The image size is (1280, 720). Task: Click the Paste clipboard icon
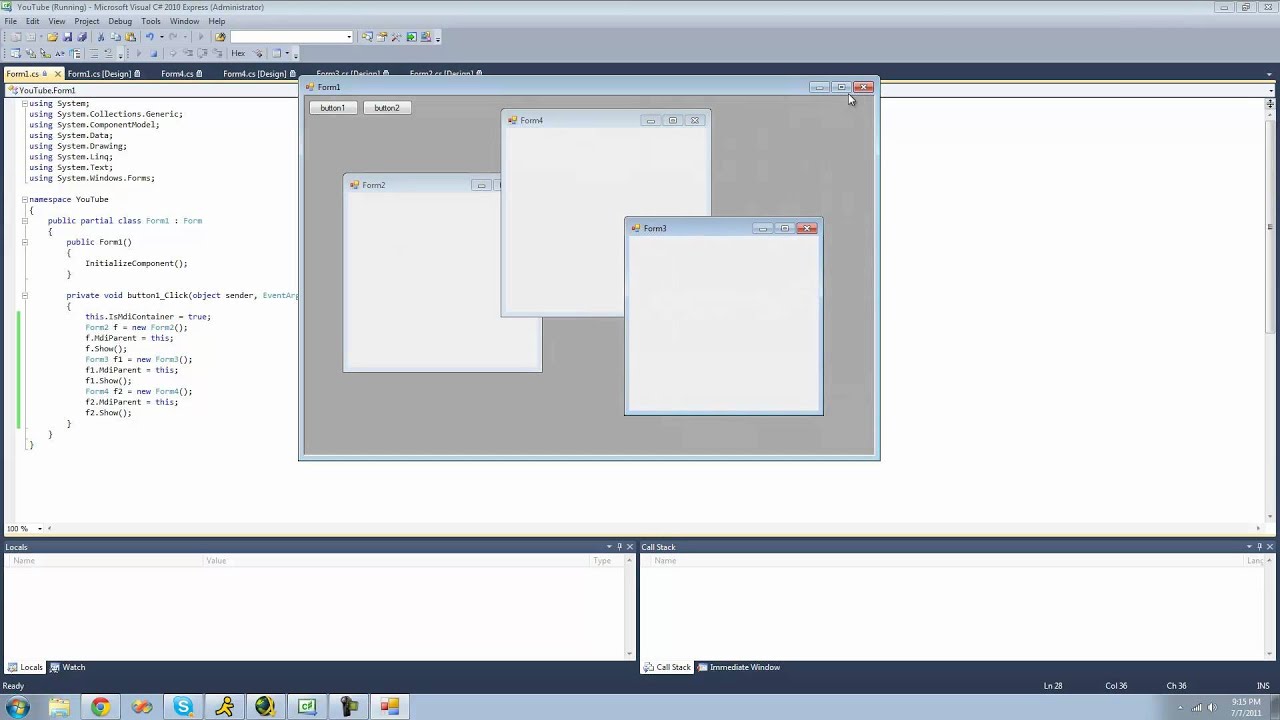click(131, 37)
